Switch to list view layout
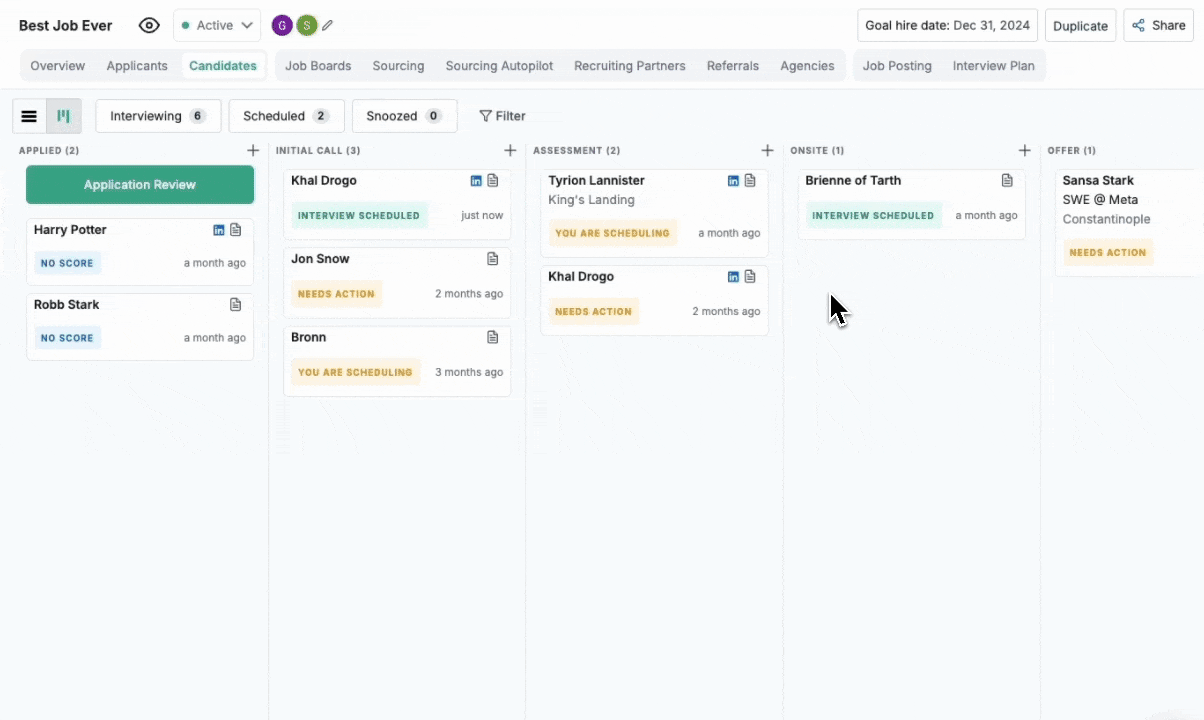Screen dimensions: 1204x720 [x=29, y=116]
